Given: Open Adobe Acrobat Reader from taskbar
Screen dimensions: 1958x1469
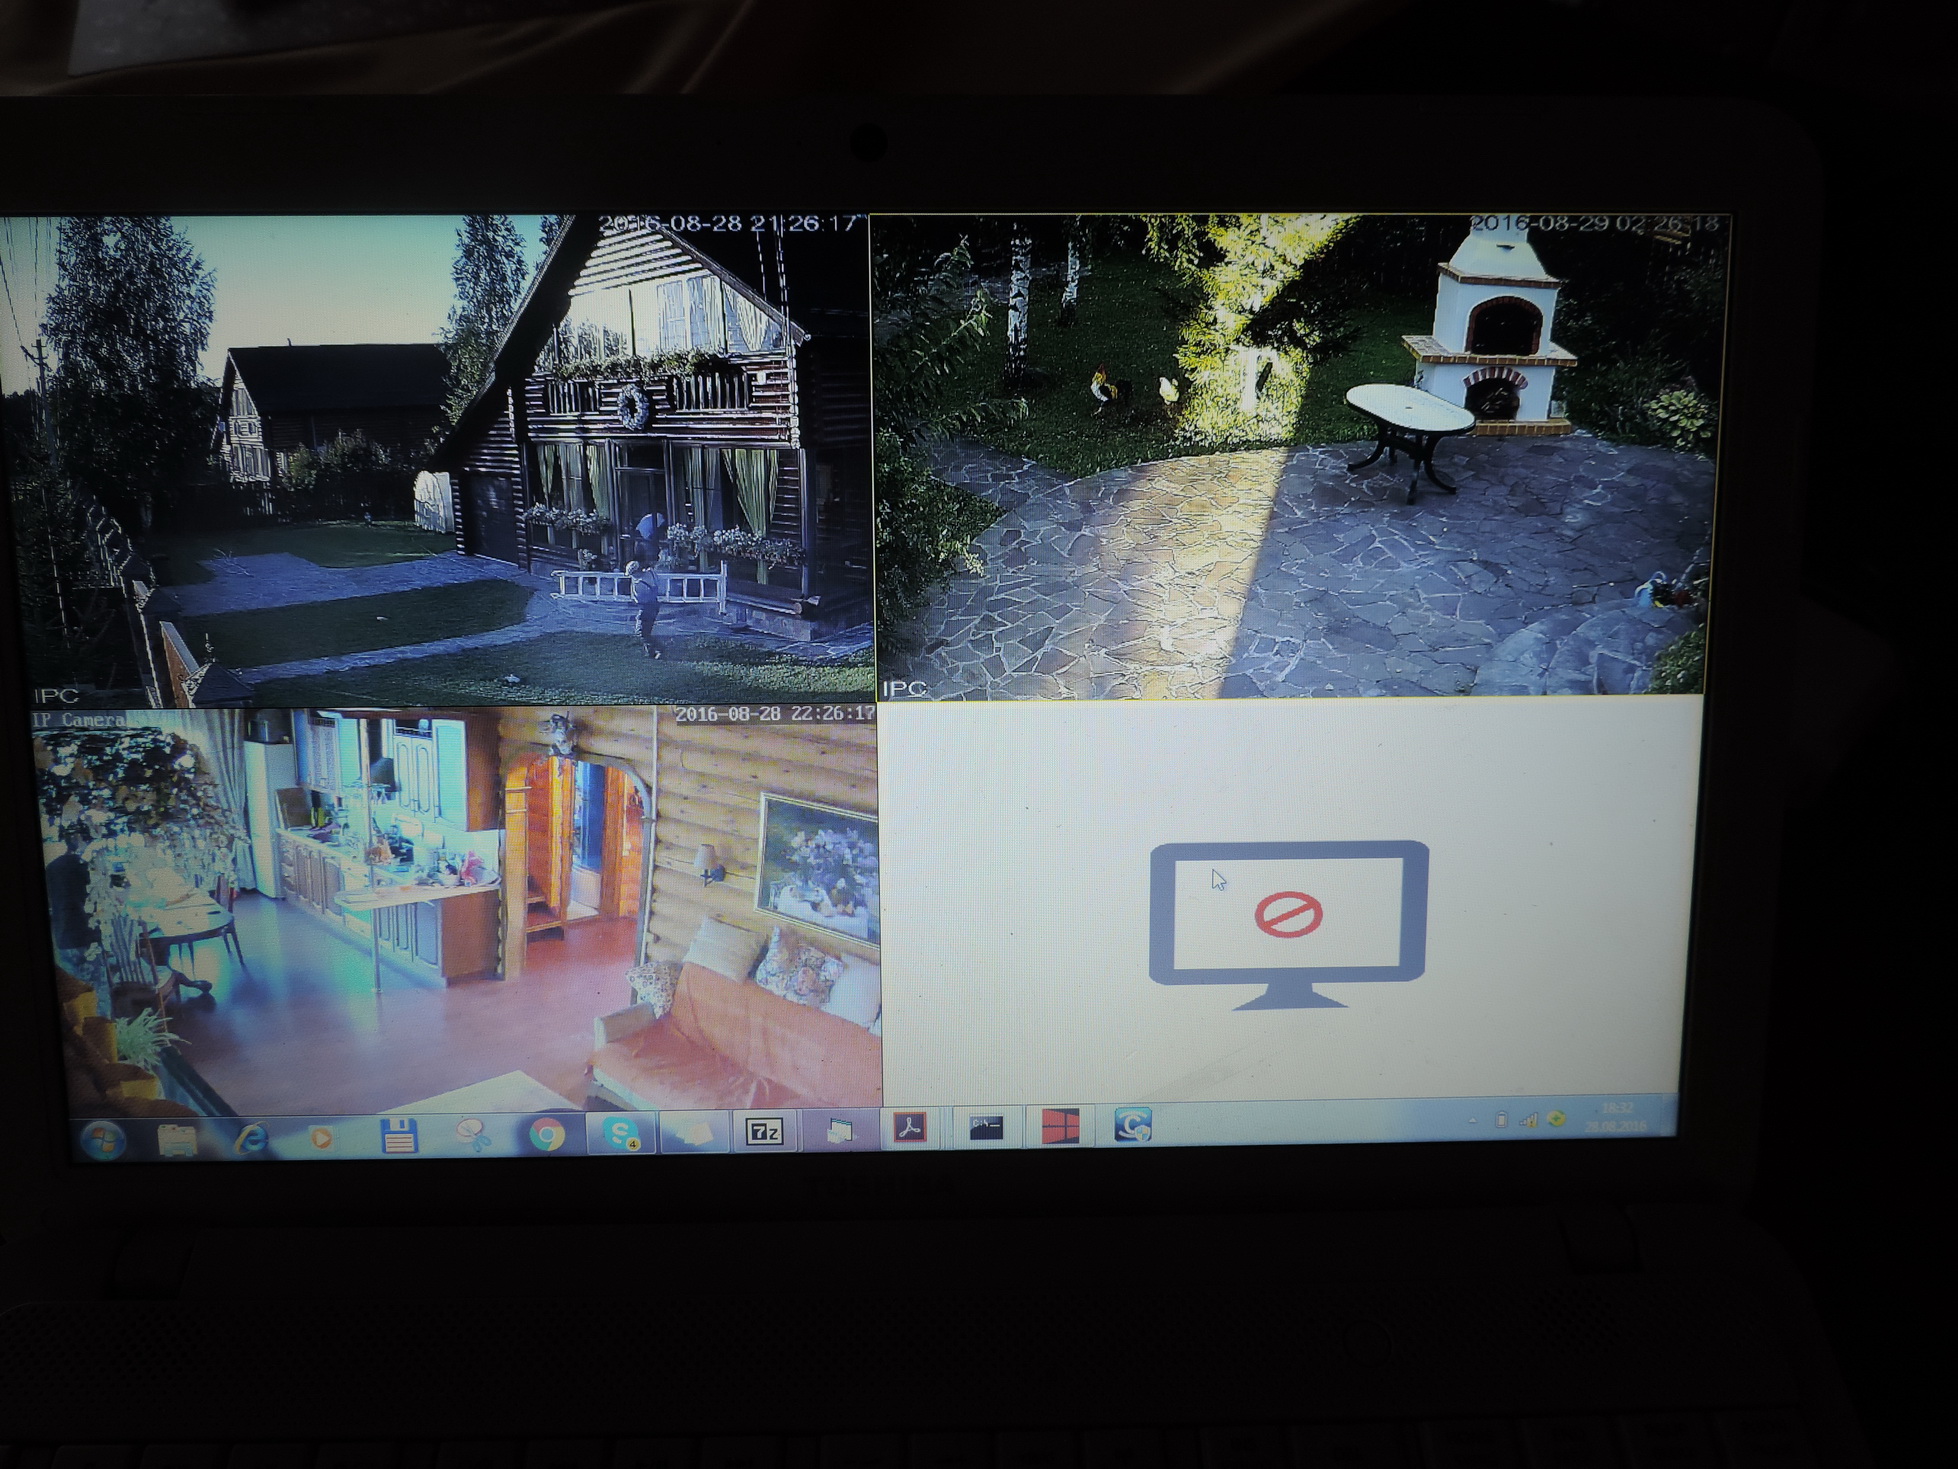Looking at the screenshot, I should coord(910,1128).
